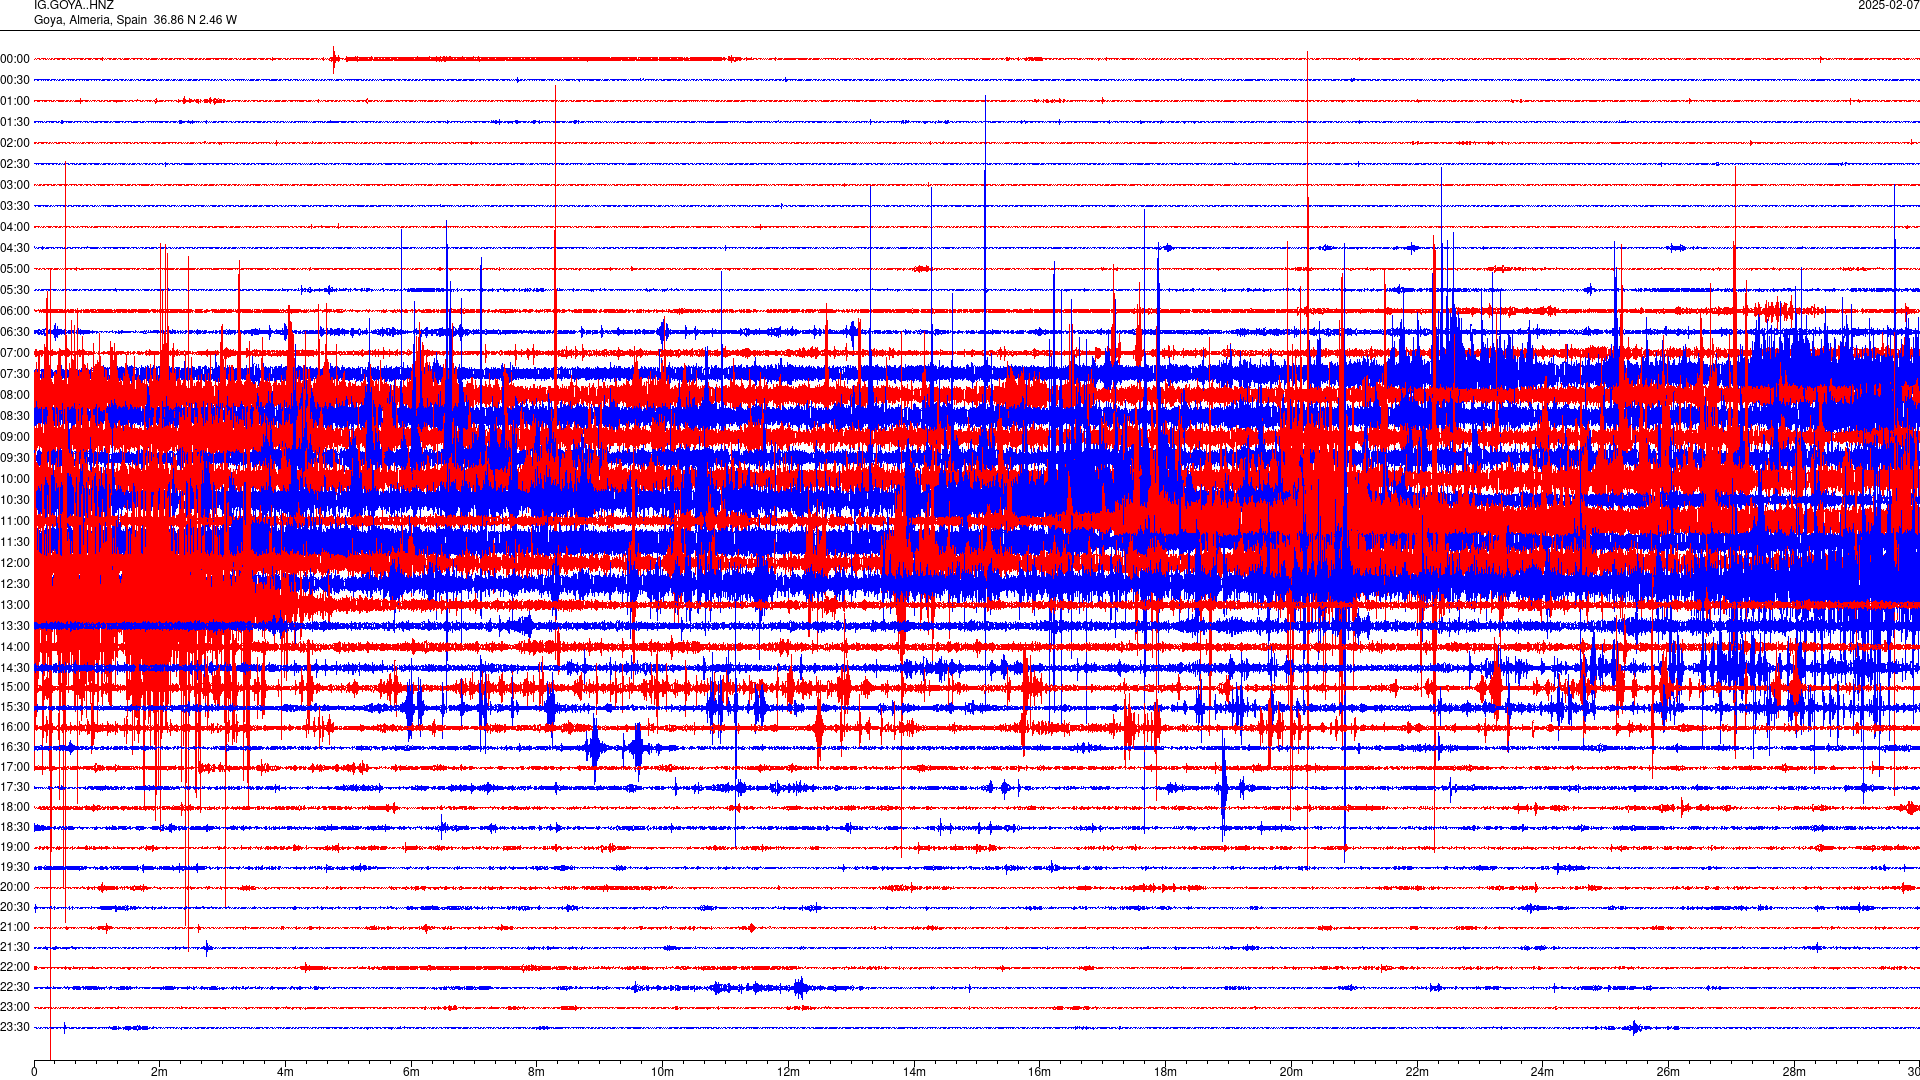Select the 22:00 time row label
This screenshot has width=1920, height=1080.
point(15,967)
